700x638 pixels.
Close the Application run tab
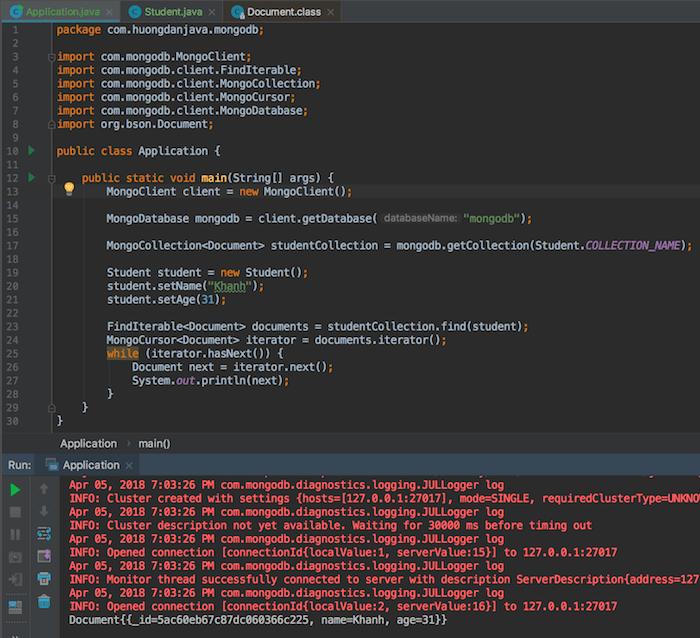pos(129,466)
